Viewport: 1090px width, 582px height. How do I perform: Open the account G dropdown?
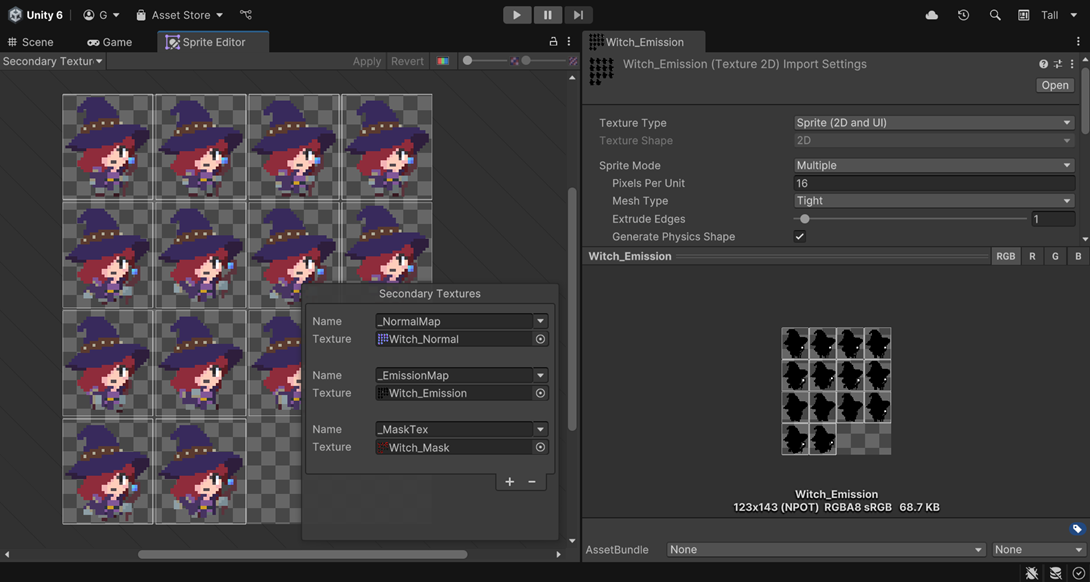(101, 15)
